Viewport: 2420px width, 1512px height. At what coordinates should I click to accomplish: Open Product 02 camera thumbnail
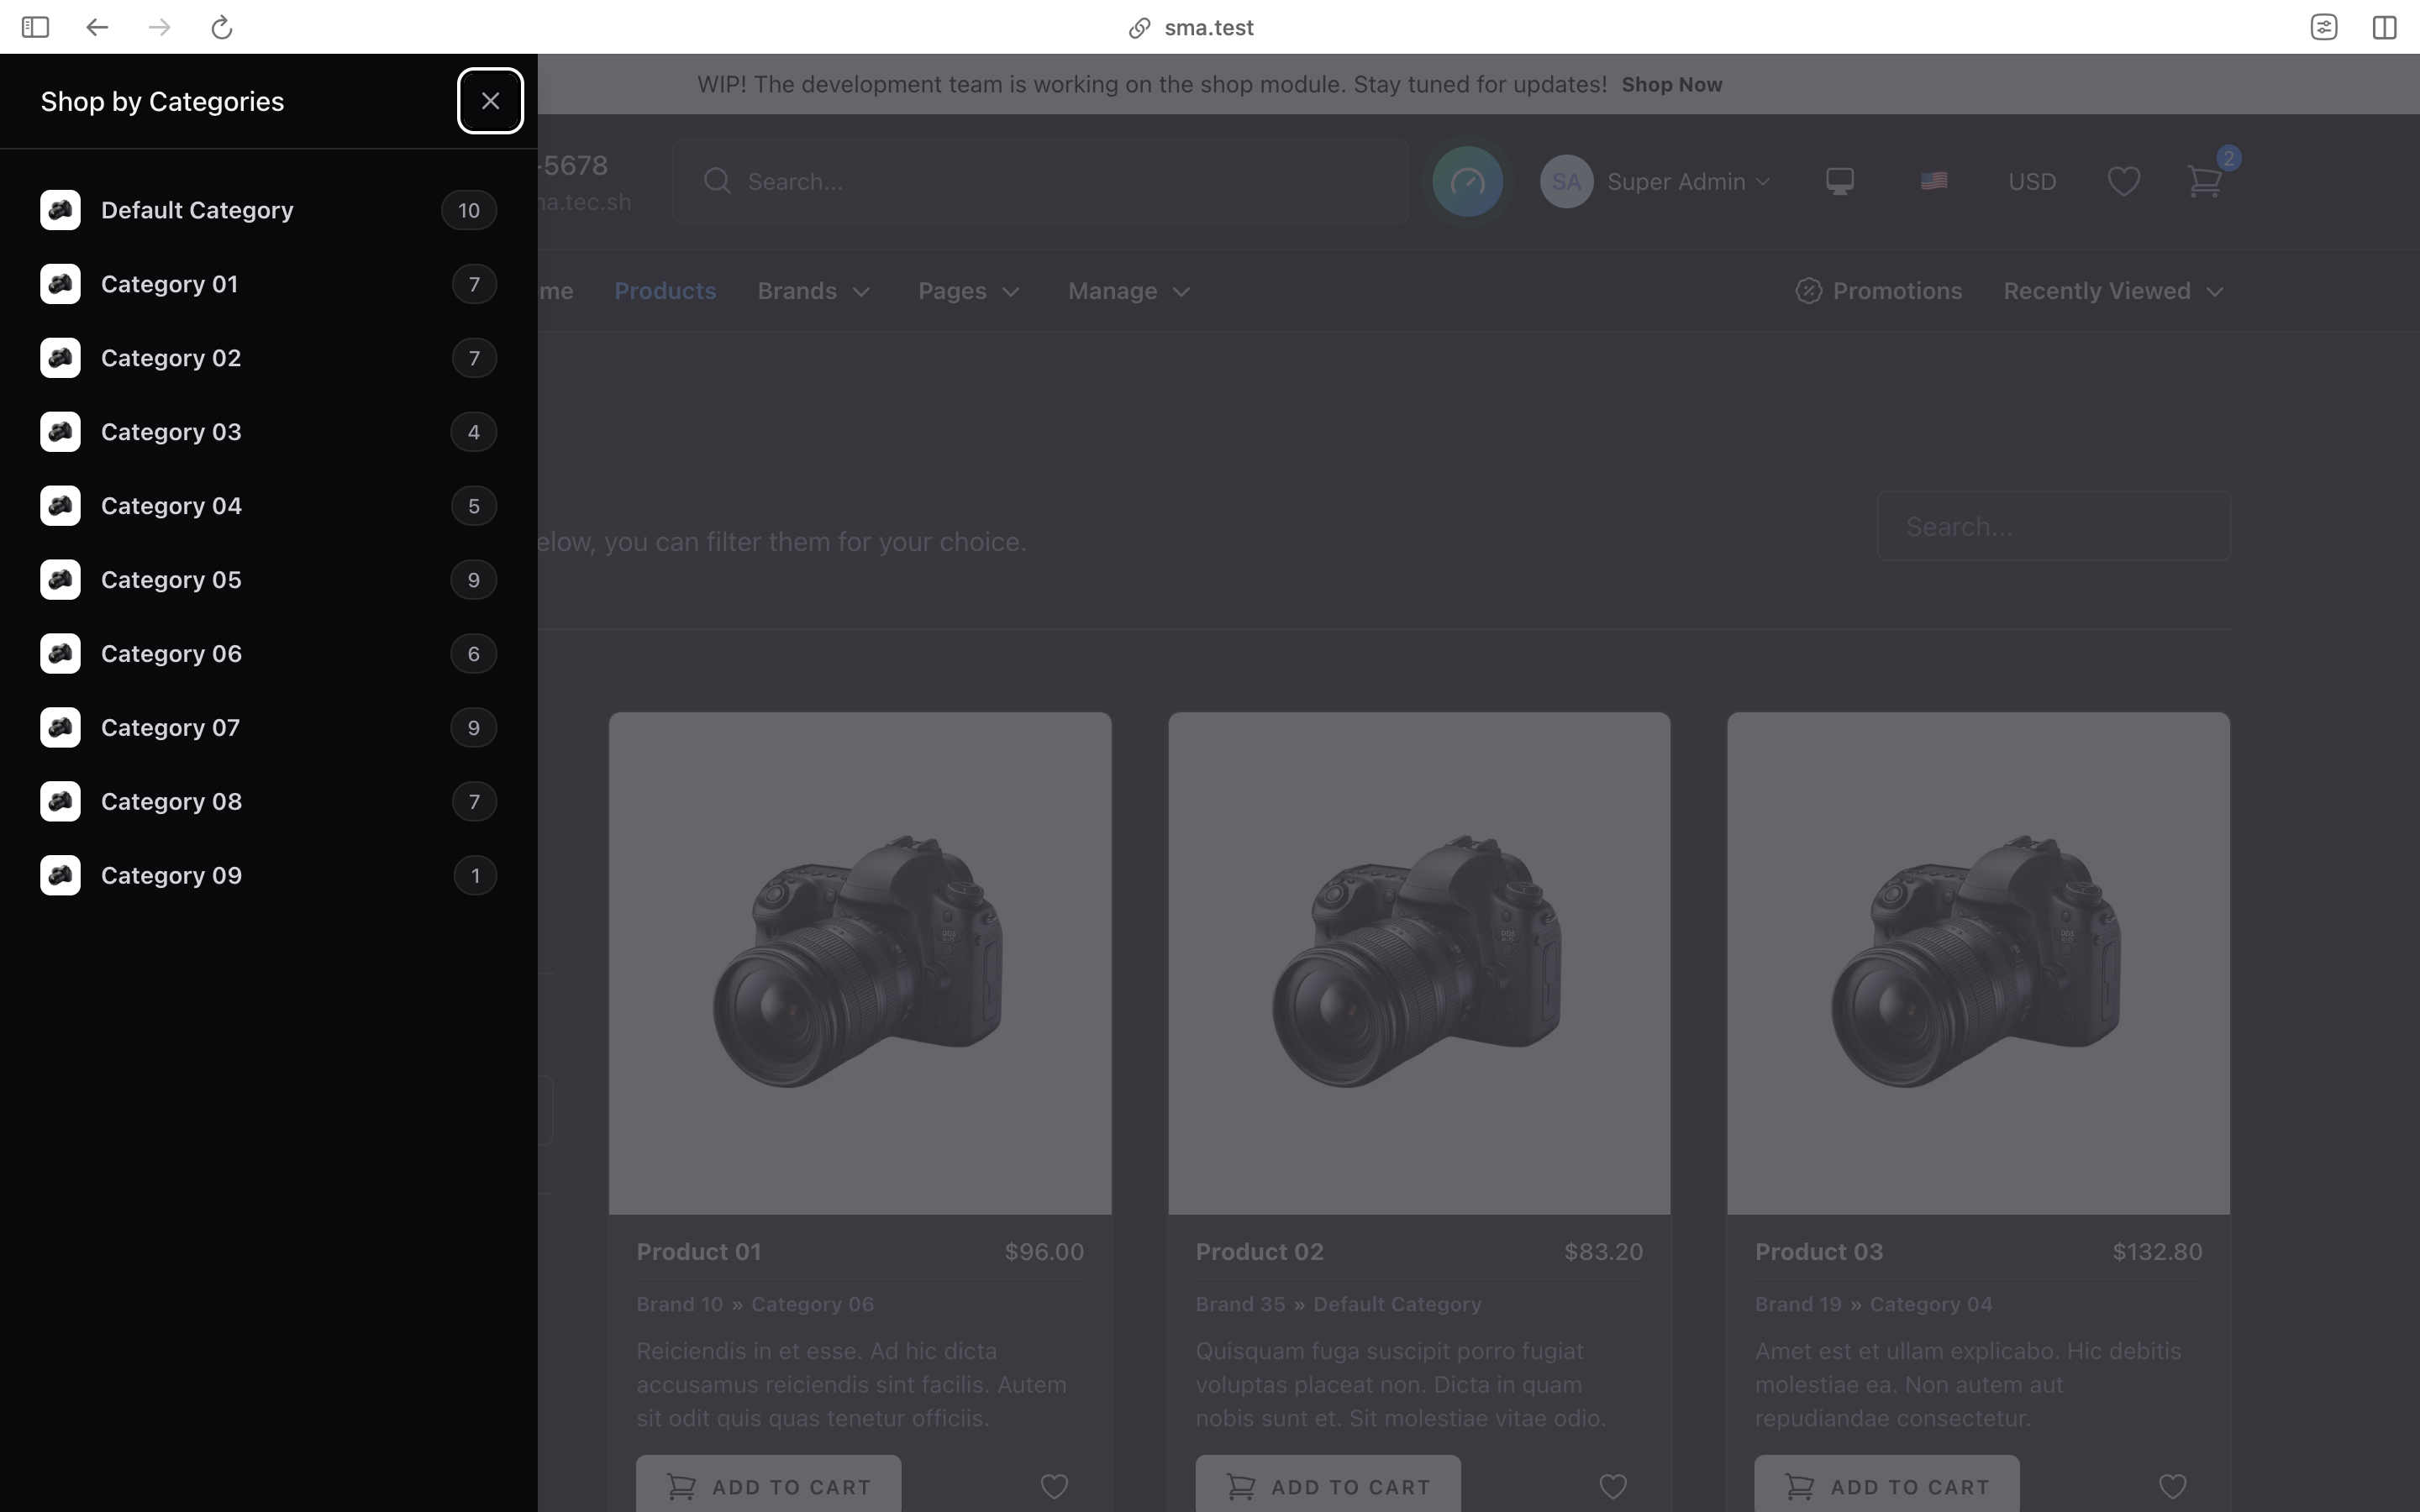pos(1419,963)
